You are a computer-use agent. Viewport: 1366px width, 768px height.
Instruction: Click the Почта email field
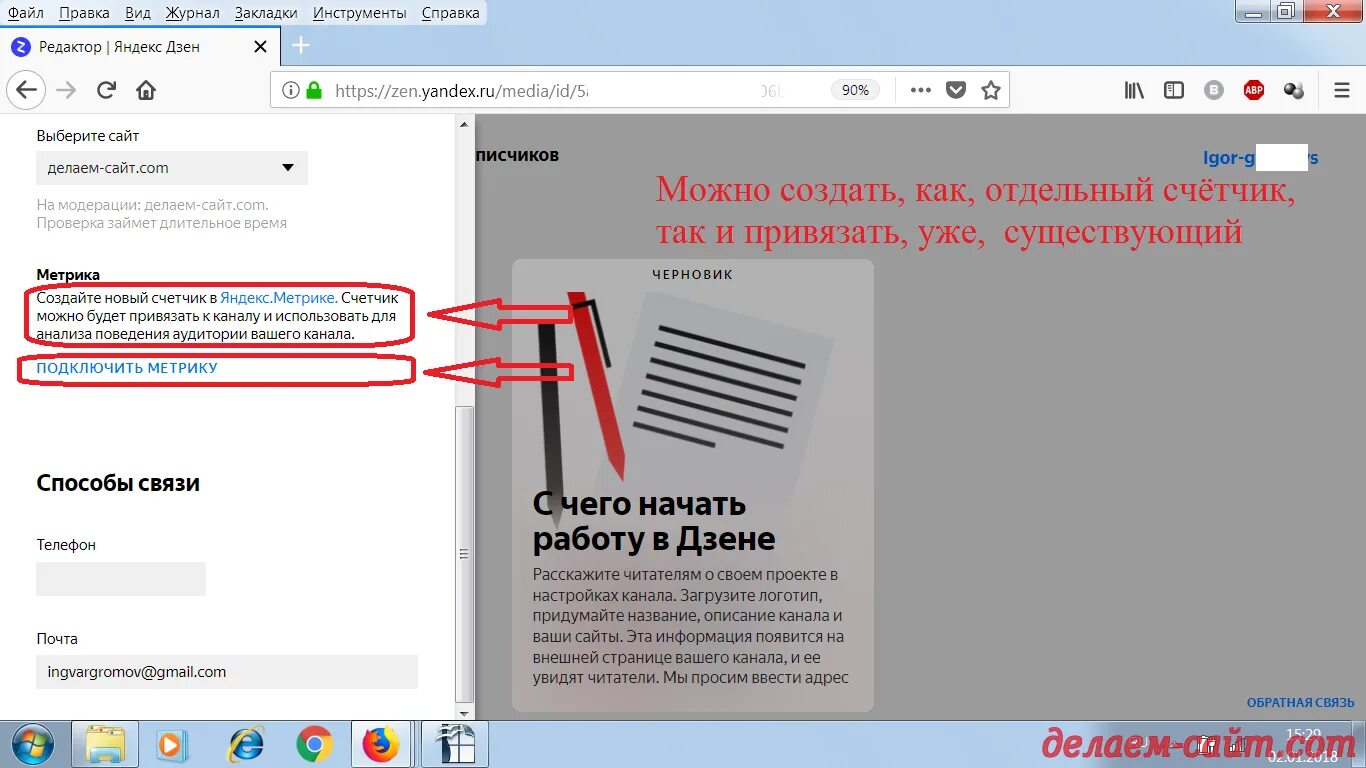227,672
